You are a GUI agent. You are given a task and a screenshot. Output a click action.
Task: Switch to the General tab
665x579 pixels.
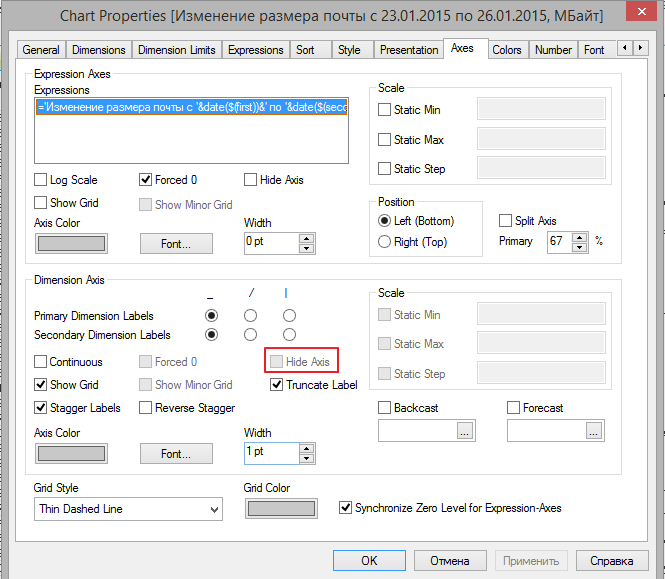pos(41,50)
